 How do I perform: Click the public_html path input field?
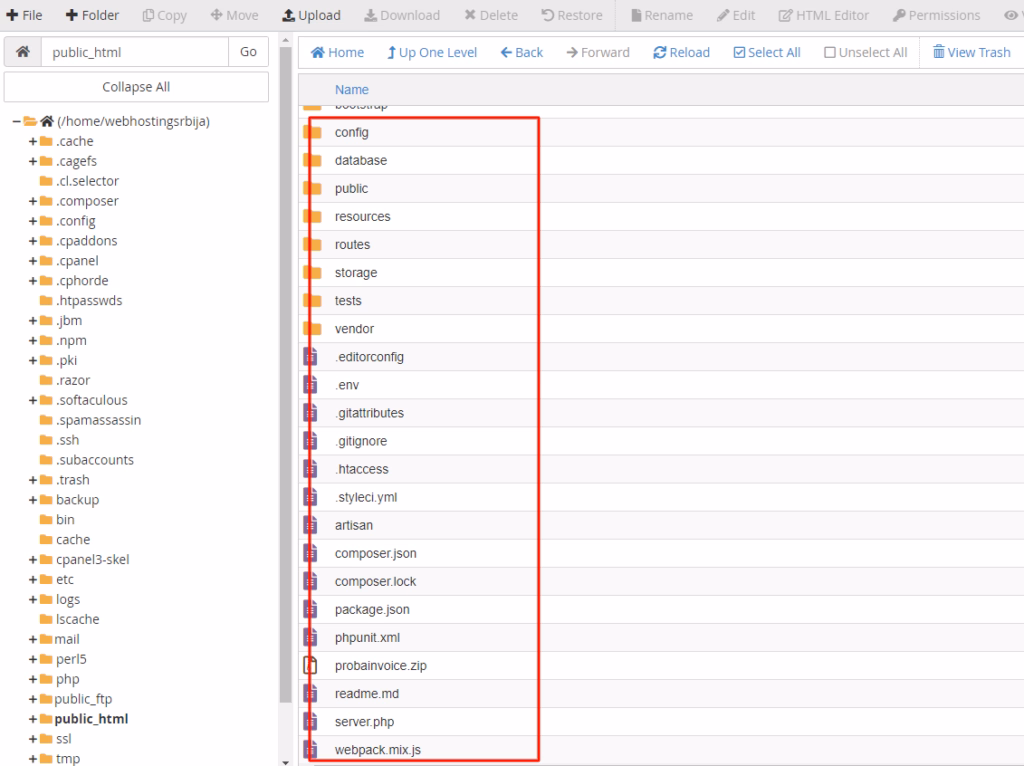(x=135, y=52)
